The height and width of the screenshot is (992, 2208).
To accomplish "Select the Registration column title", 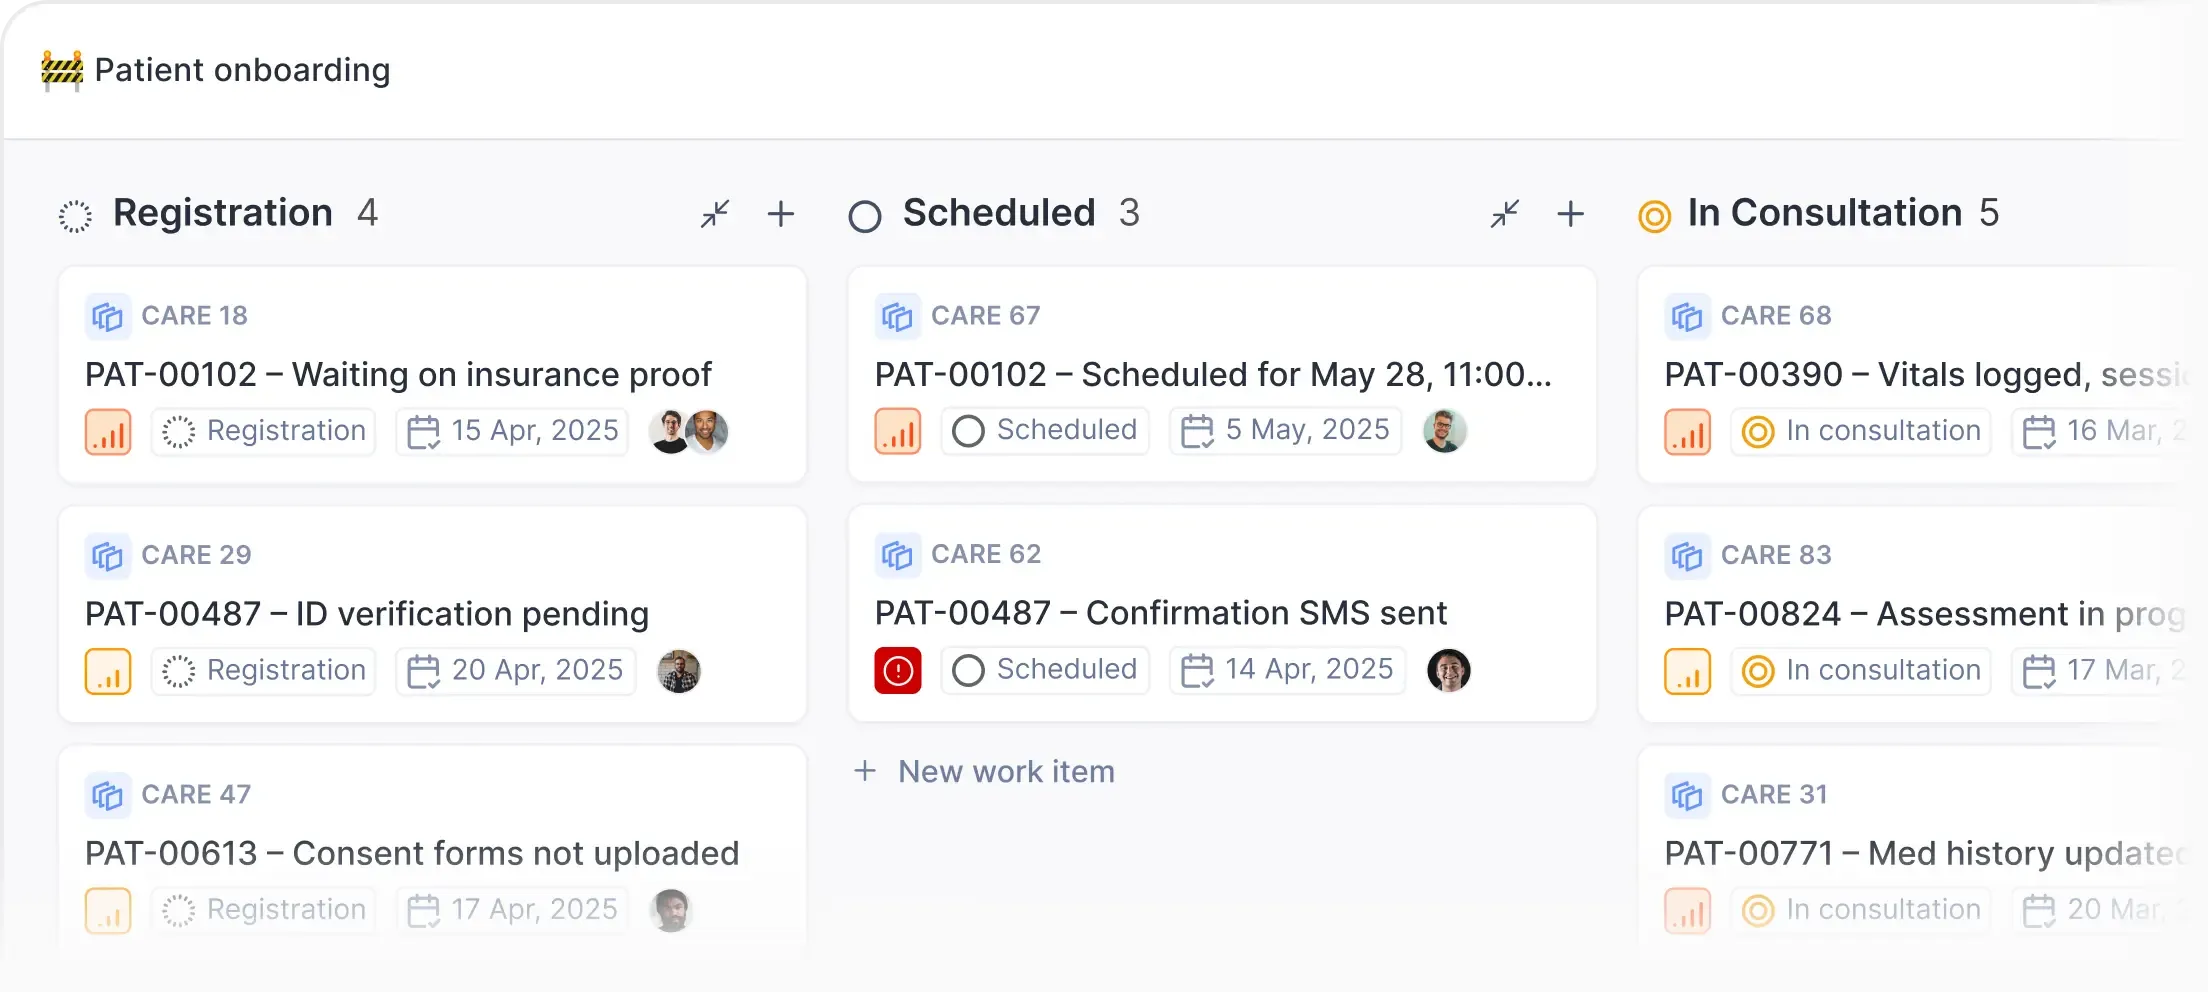I will tap(222, 213).
